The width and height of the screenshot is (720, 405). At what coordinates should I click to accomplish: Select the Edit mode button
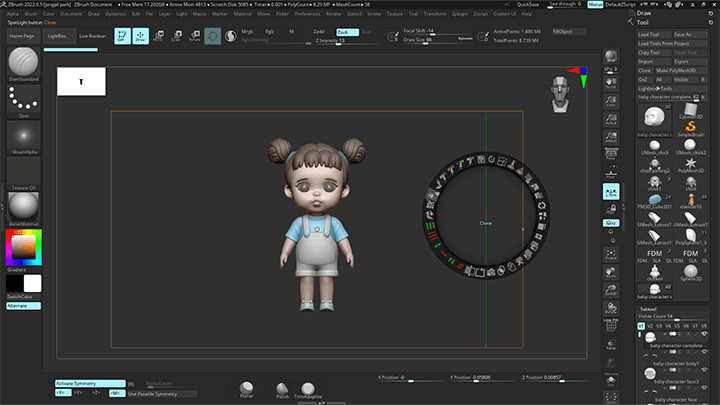(x=122, y=36)
